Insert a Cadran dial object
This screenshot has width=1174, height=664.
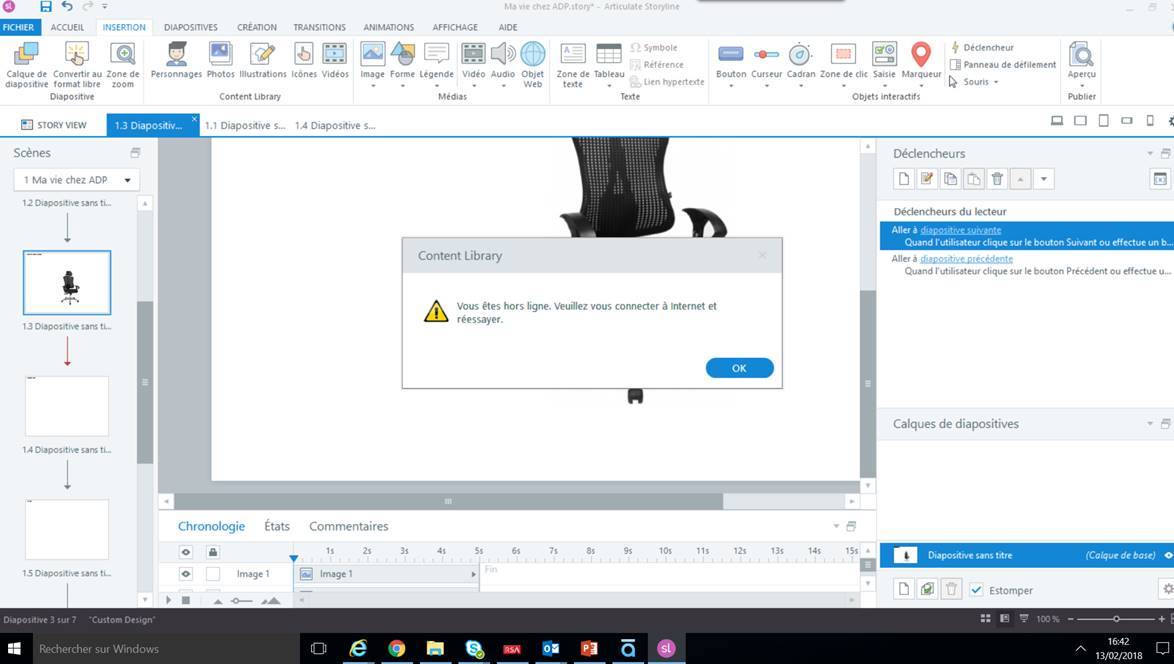pos(800,60)
